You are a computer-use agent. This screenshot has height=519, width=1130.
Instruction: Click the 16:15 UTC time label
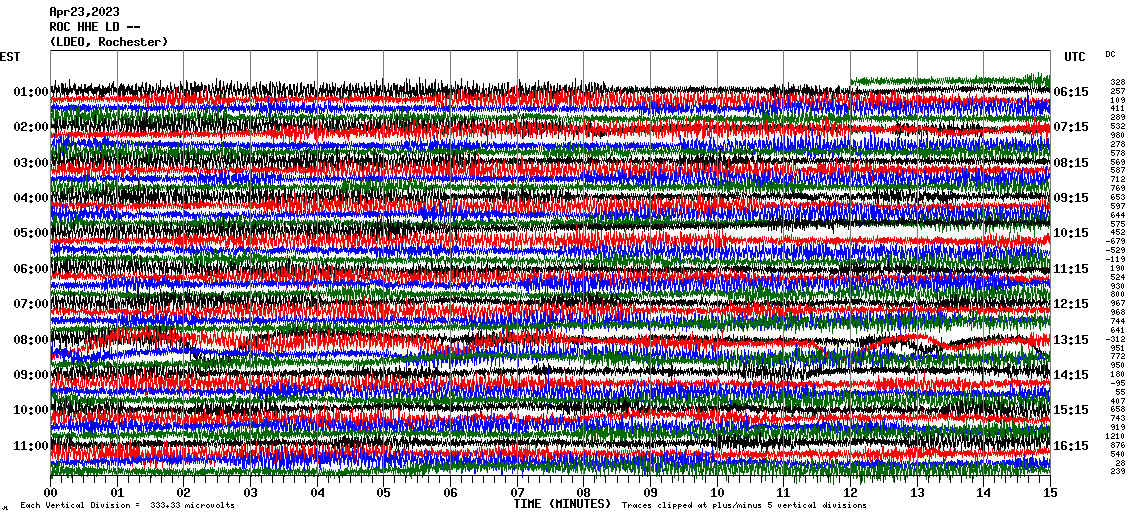point(1071,446)
